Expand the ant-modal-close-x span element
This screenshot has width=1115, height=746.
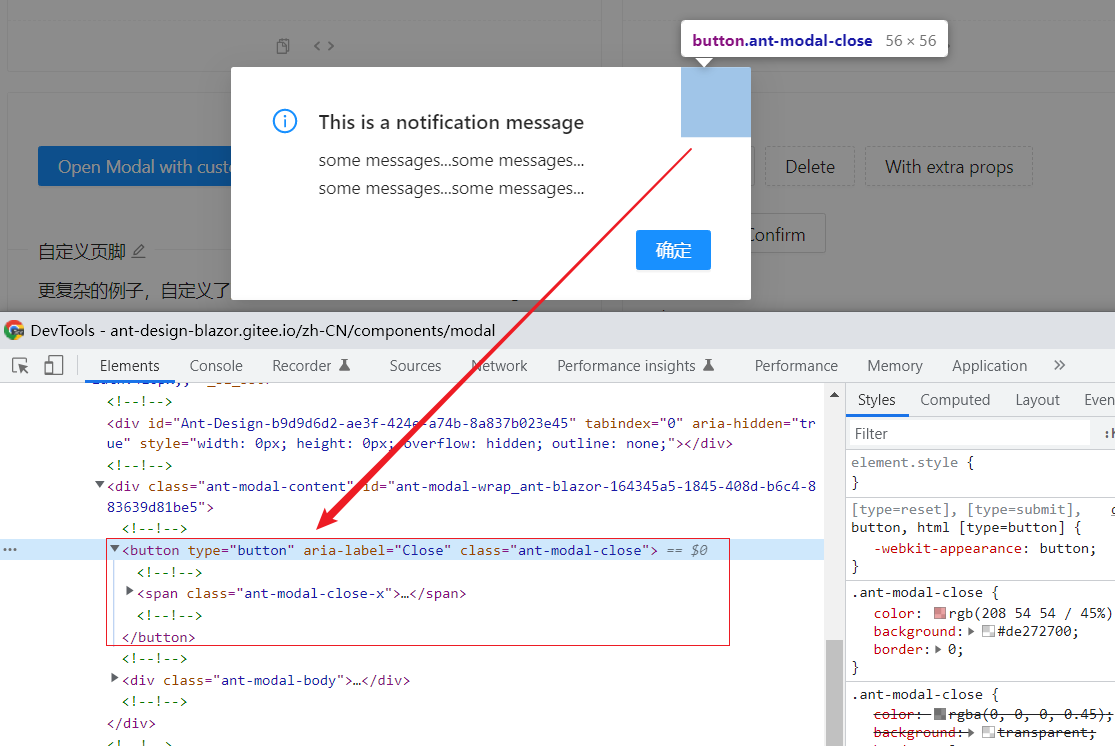coord(128,594)
